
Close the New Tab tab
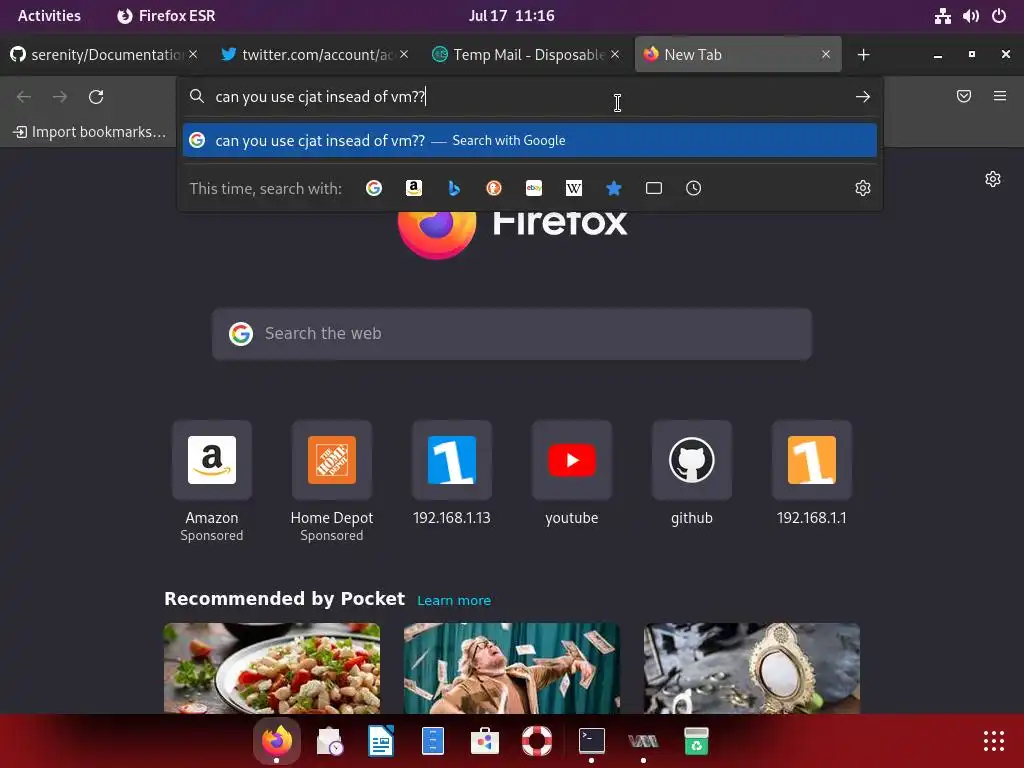point(826,54)
